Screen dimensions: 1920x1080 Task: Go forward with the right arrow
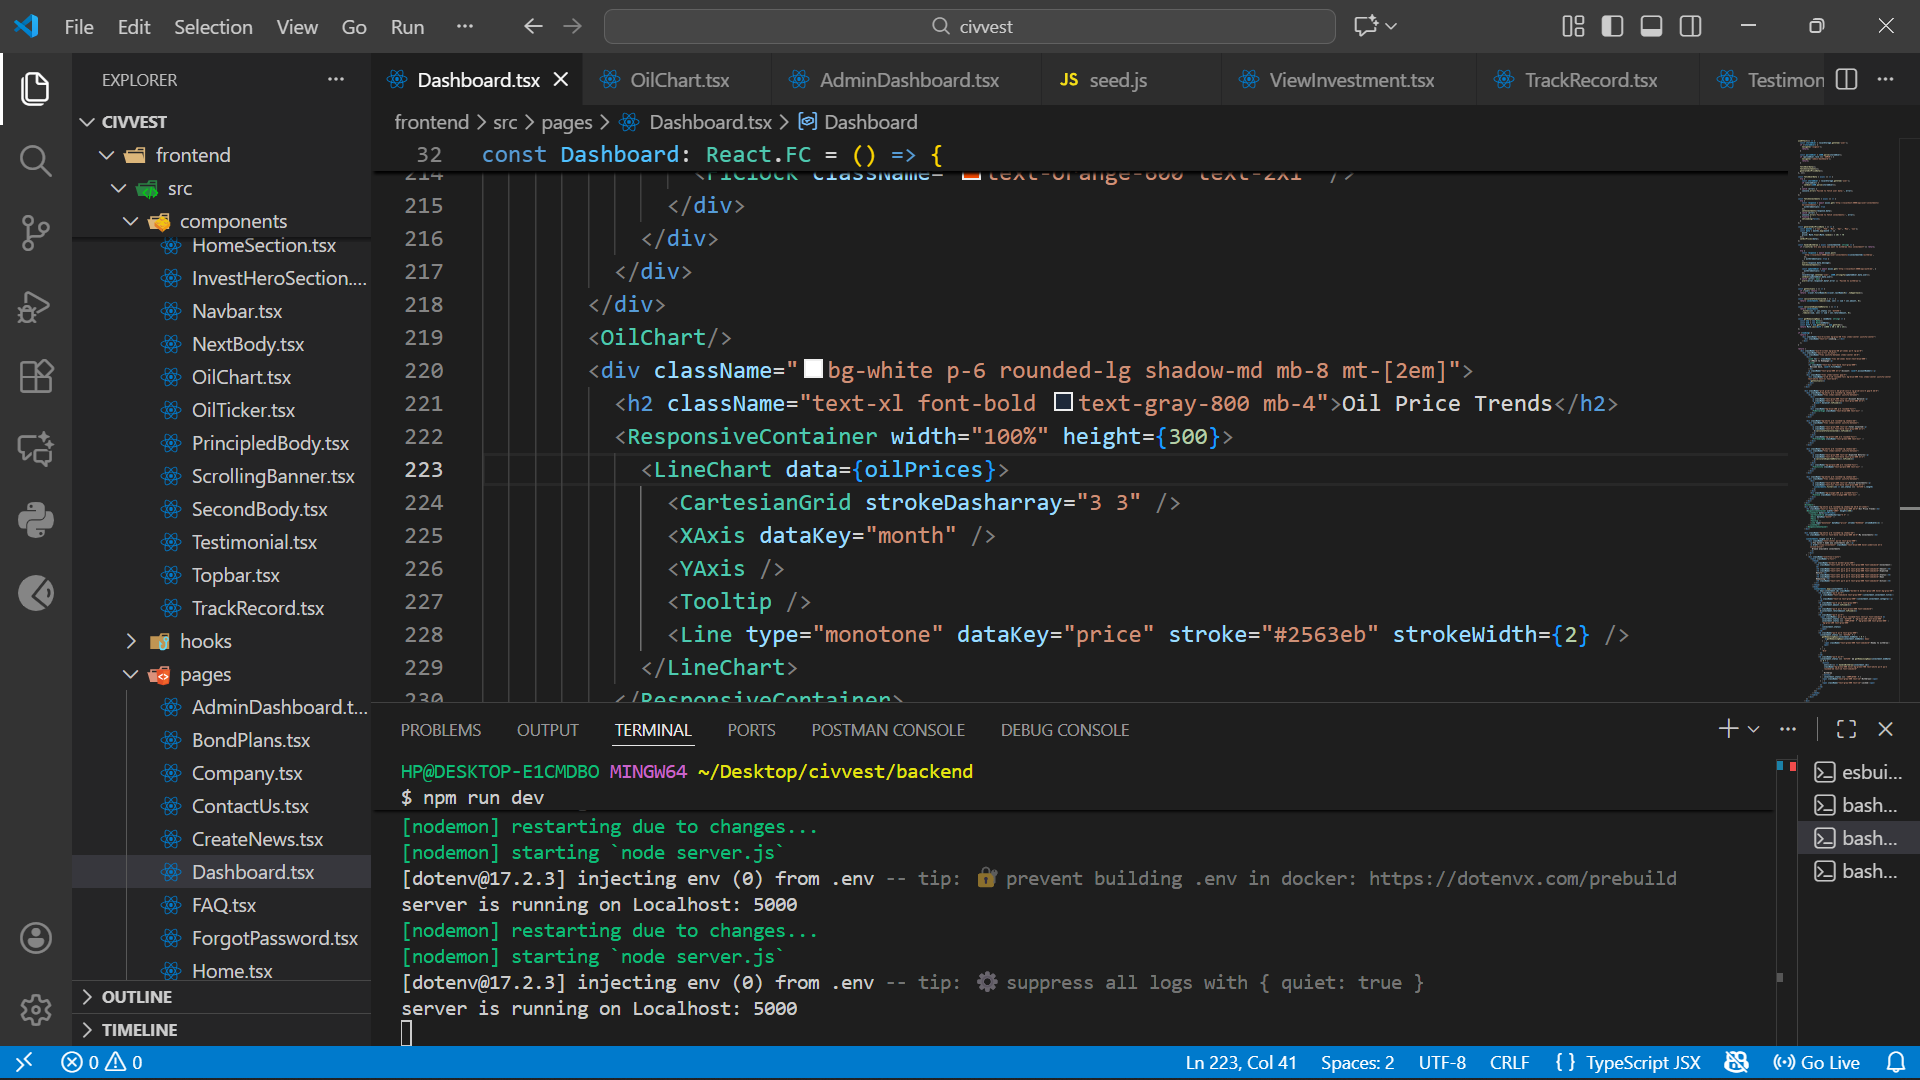point(572,26)
